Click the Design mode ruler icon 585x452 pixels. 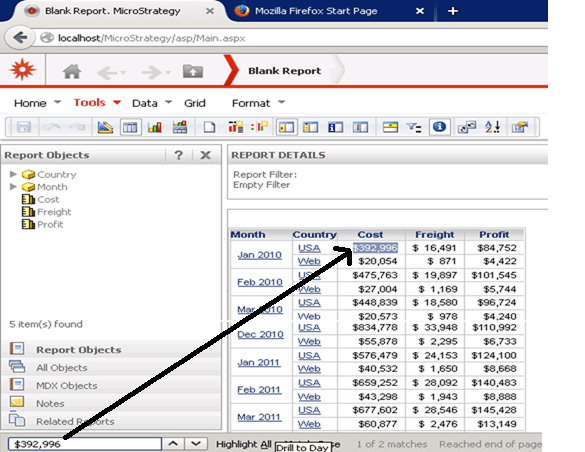pyautogui.click(x=105, y=127)
